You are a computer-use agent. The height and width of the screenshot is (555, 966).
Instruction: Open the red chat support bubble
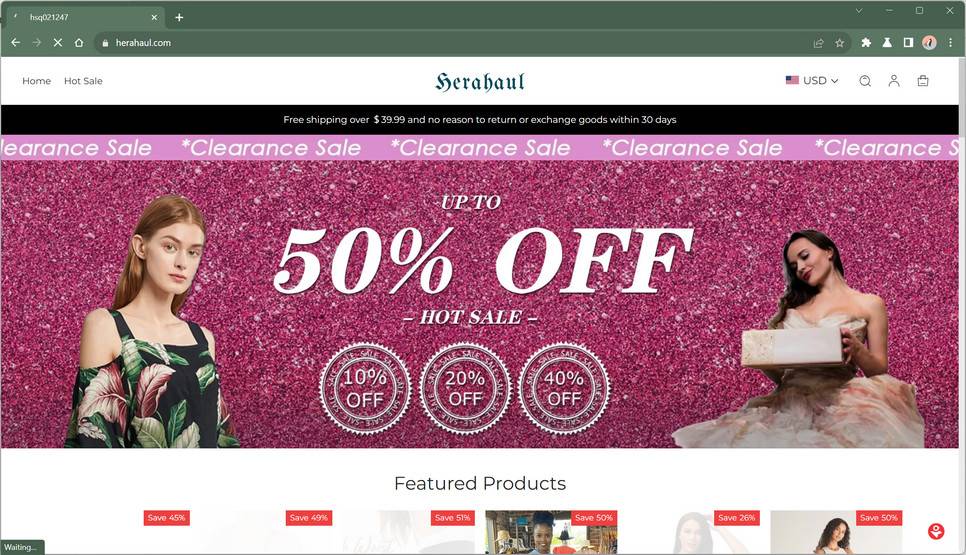click(x=936, y=531)
